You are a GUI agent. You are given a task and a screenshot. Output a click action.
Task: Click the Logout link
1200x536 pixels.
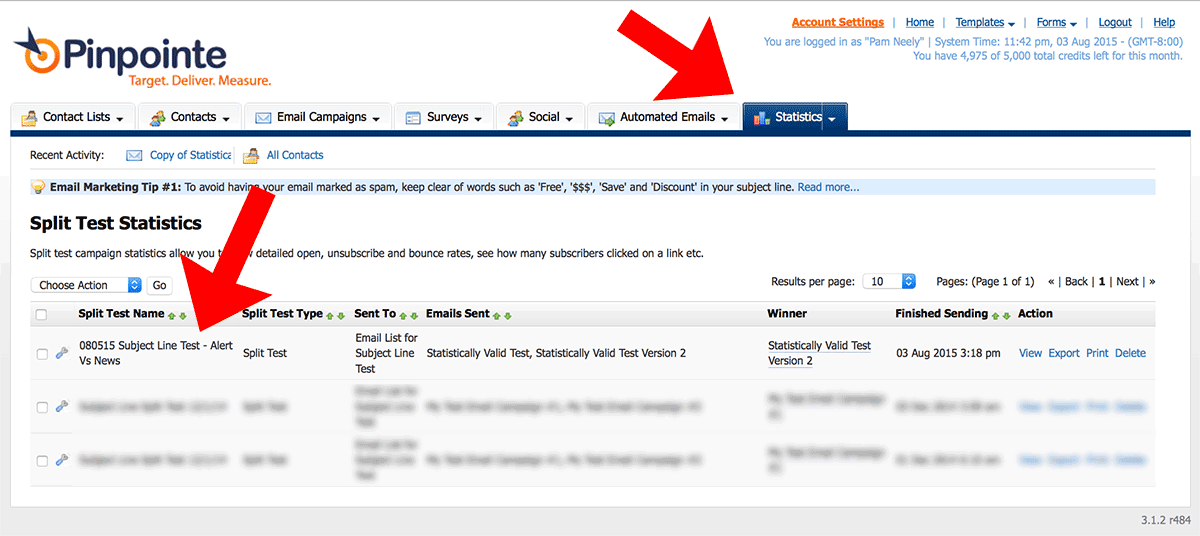click(x=1115, y=22)
